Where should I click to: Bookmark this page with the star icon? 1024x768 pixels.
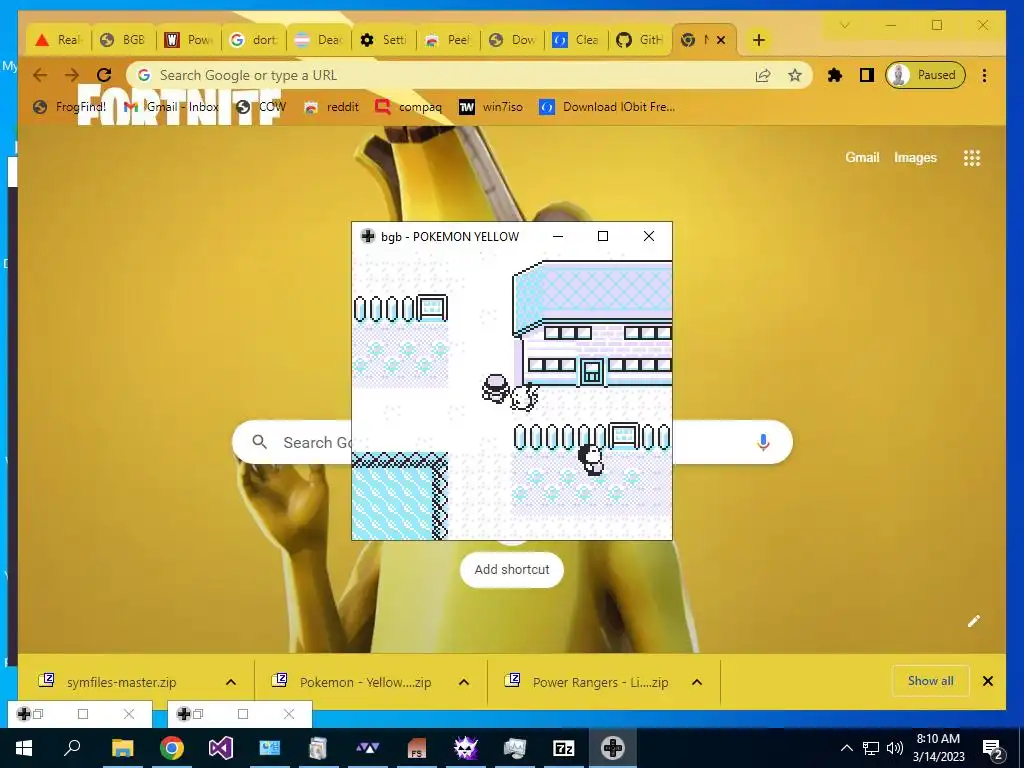[794, 75]
